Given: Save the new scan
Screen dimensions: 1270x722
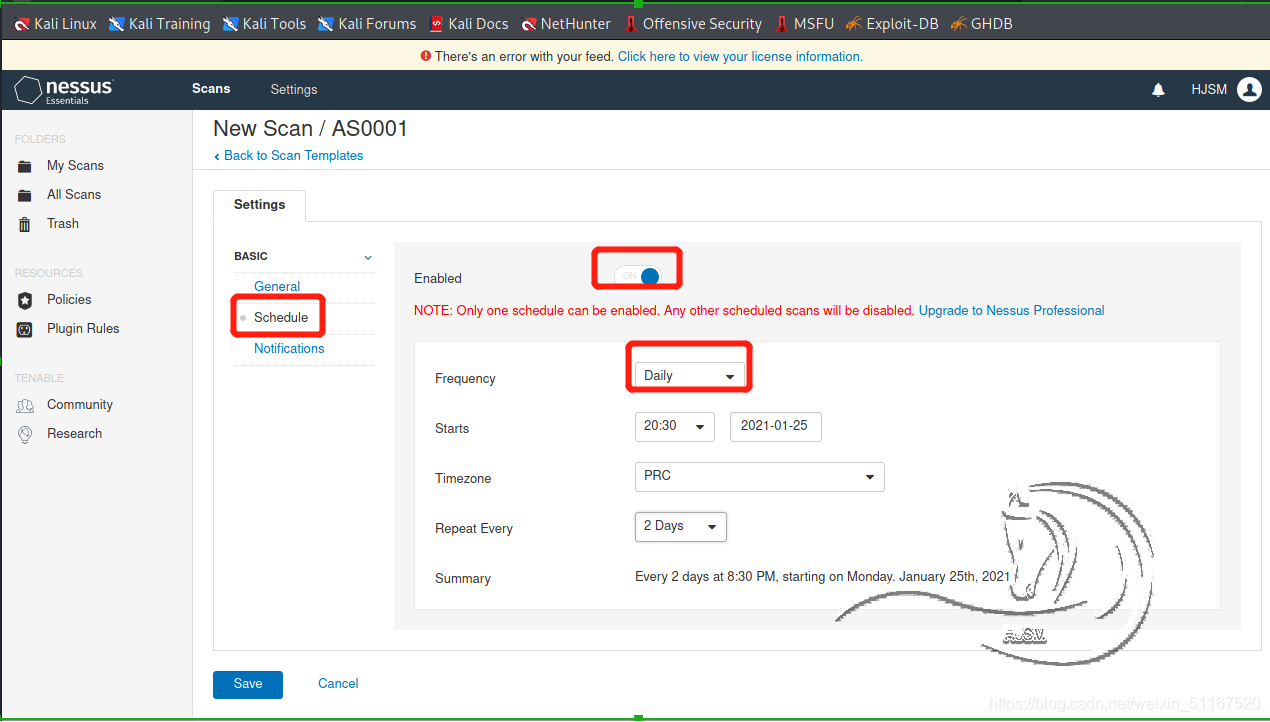Looking at the screenshot, I should 248,684.
